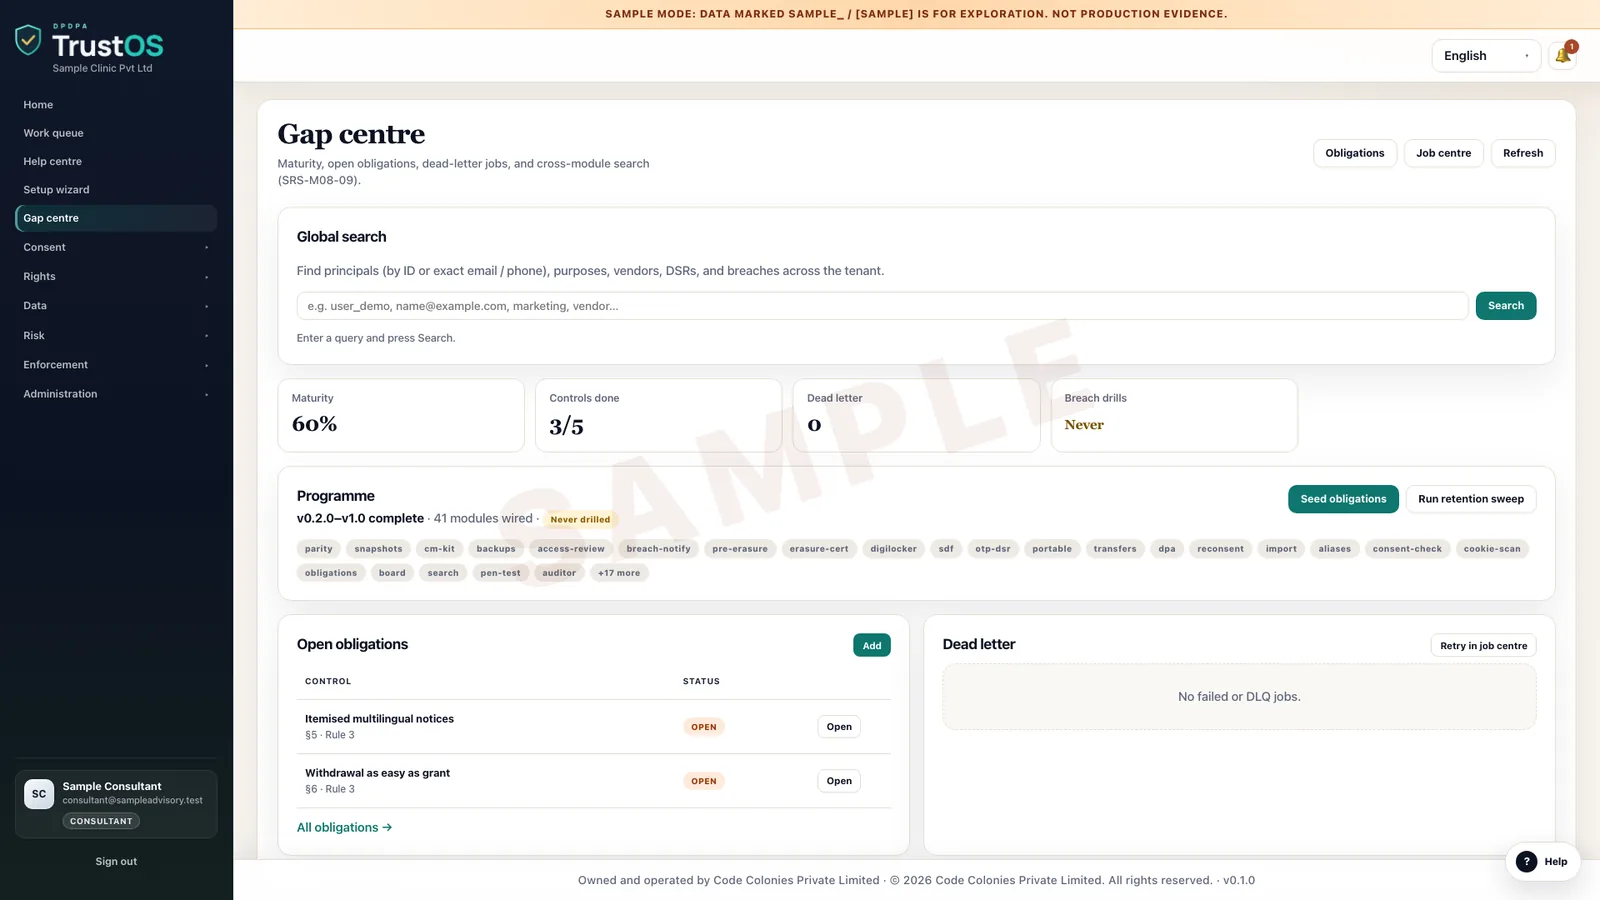Open the notifications bell
The height and width of the screenshot is (900, 1600).
pyautogui.click(x=1562, y=56)
